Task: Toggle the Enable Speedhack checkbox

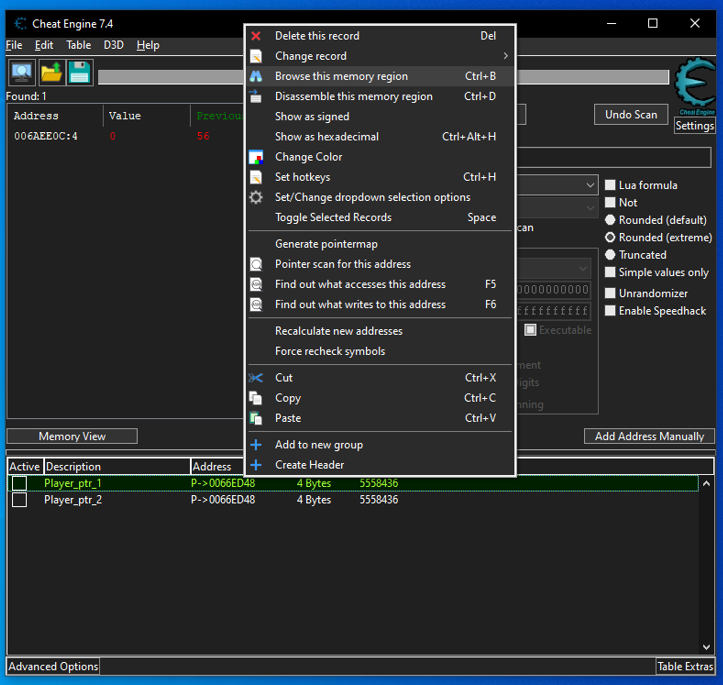Action: coord(610,311)
